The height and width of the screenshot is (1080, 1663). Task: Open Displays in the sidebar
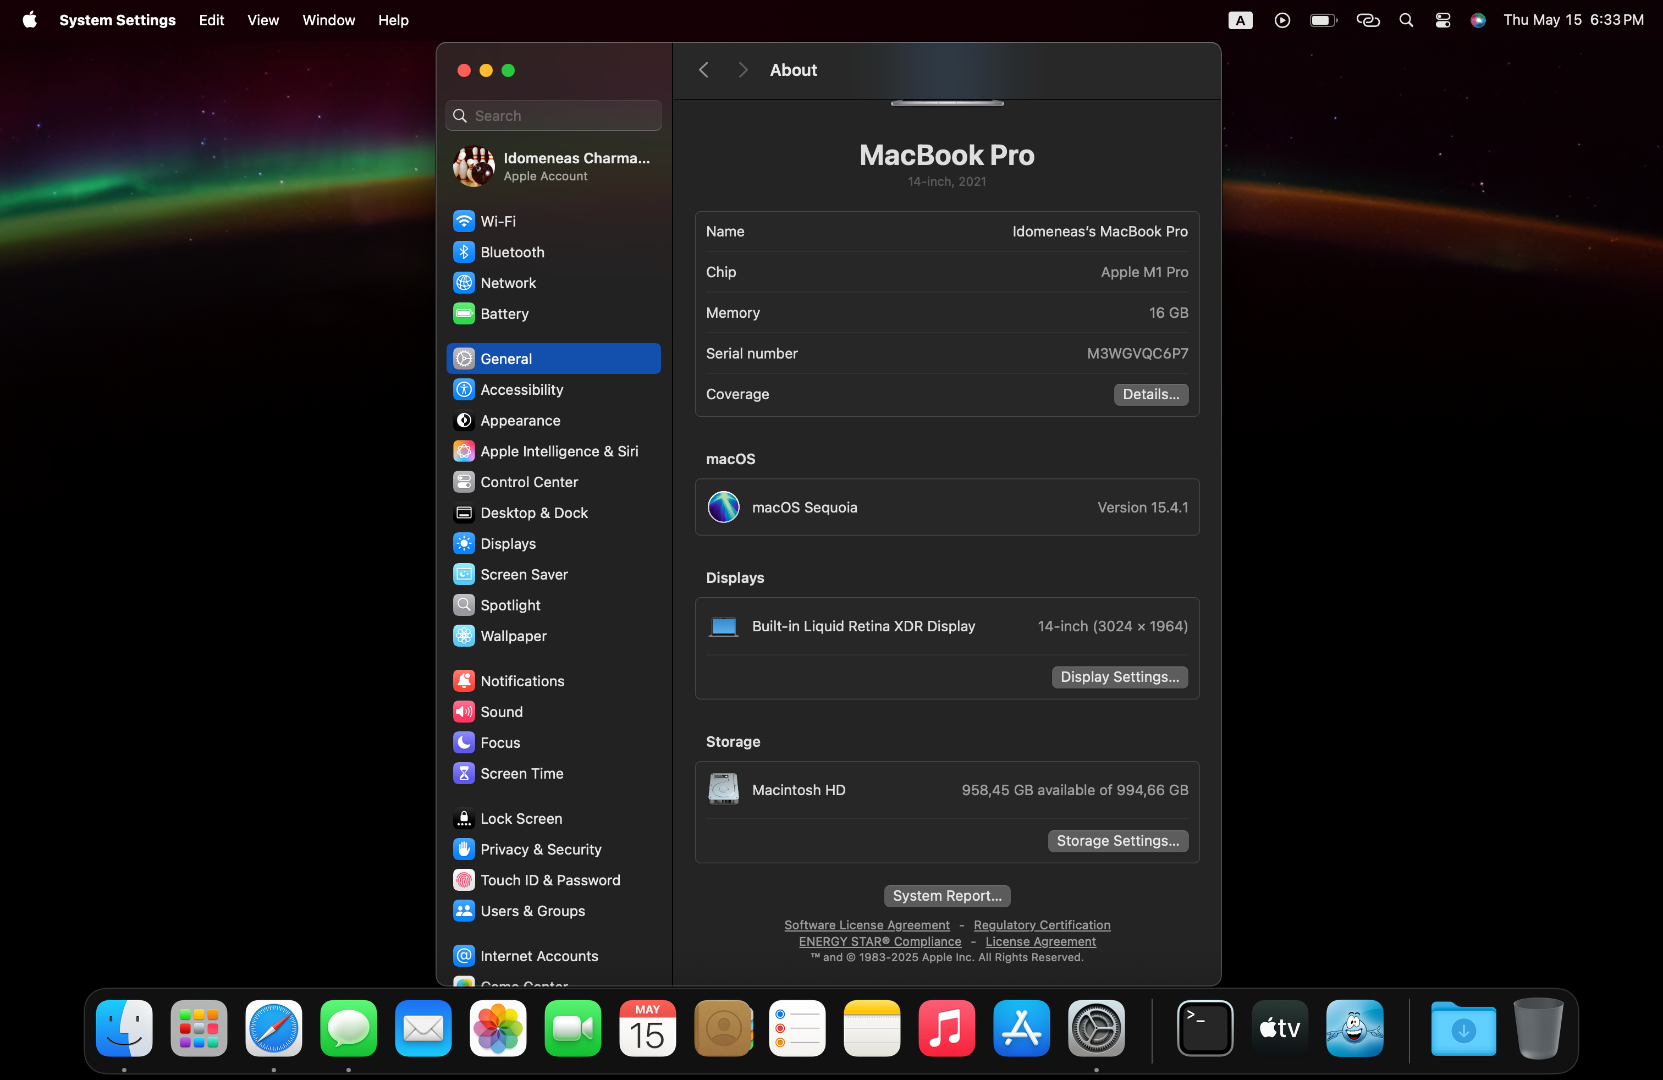coord(553,544)
